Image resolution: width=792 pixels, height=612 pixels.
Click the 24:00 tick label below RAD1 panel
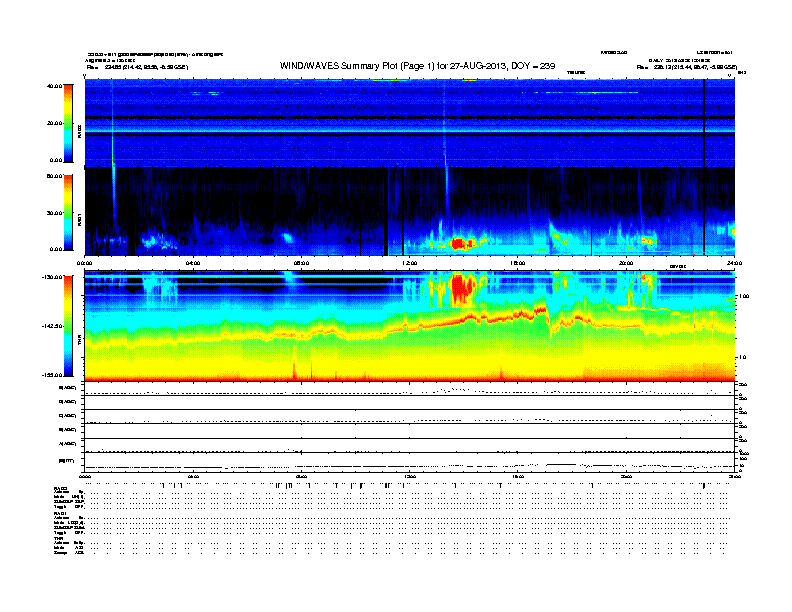[734, 263]
